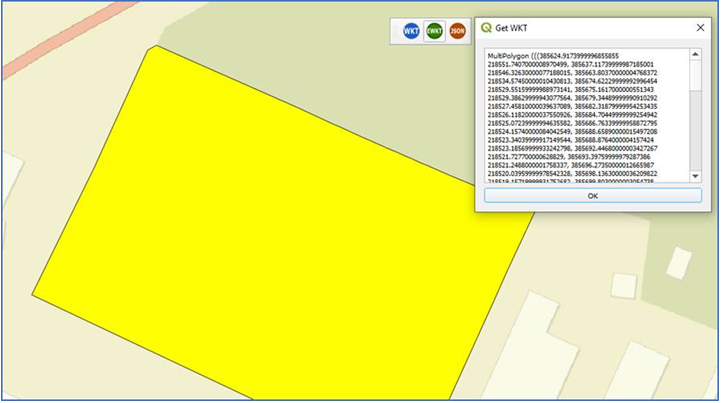Viewport: 721px width, 403px height.
Task: Click the line beginning 218546.3263
Action: pos(572,73)
